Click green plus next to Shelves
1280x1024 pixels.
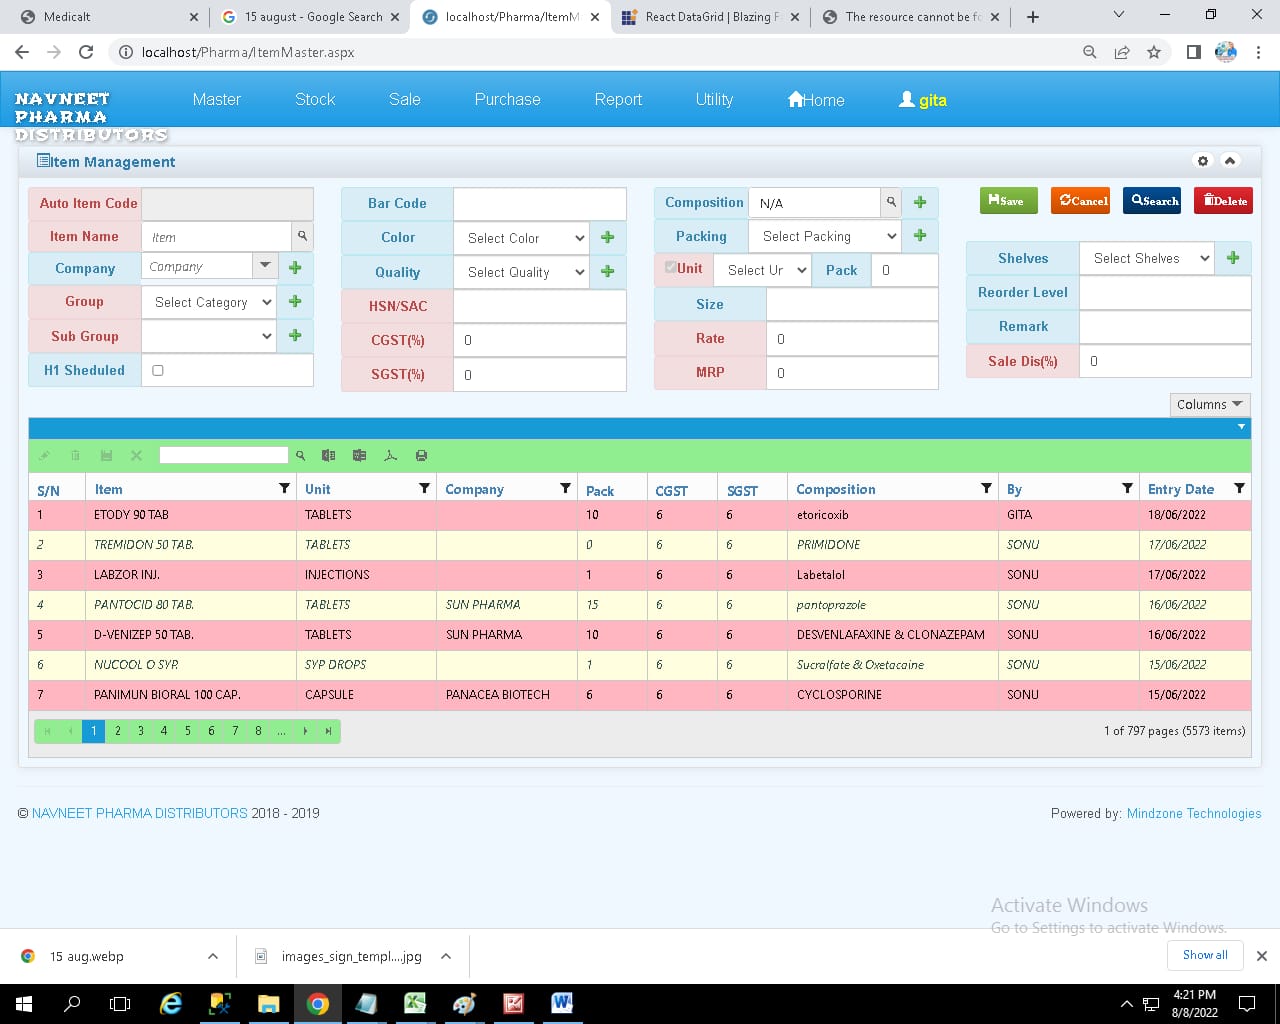pyautogui.click(x=1233, y=258)
